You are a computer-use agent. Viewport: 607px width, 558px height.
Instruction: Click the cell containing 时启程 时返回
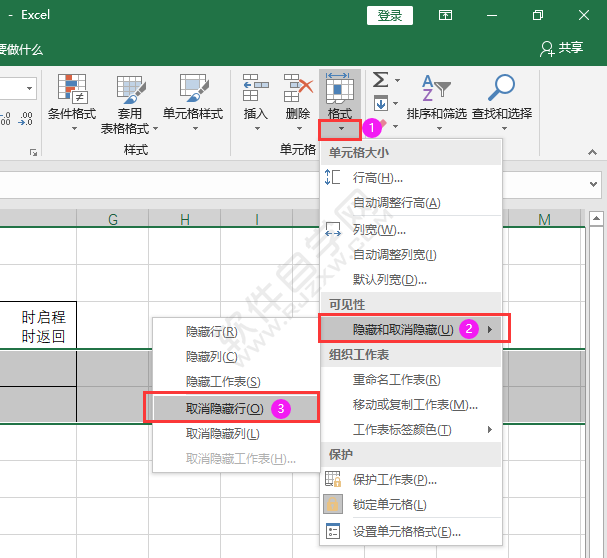pos(38,325)
